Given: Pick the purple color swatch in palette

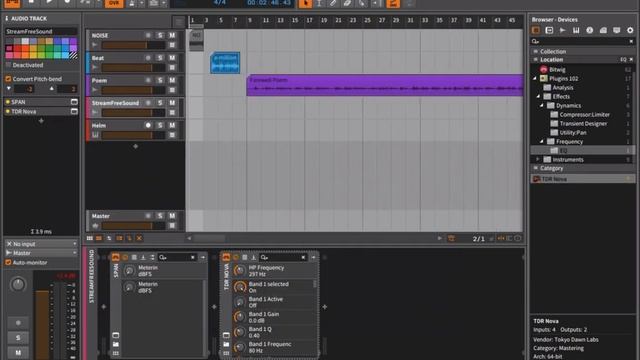Looking at the screenshot, I should (x=73, y=41).
